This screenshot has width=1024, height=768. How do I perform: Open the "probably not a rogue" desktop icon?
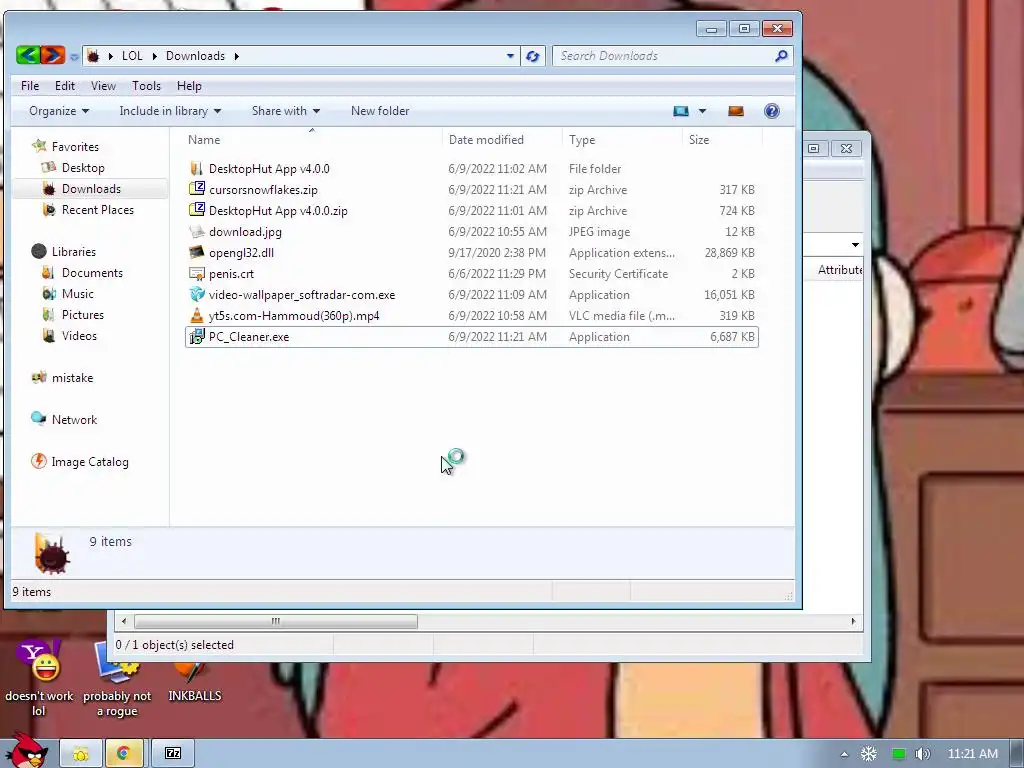pyautogui.click(x=117, y=678)
